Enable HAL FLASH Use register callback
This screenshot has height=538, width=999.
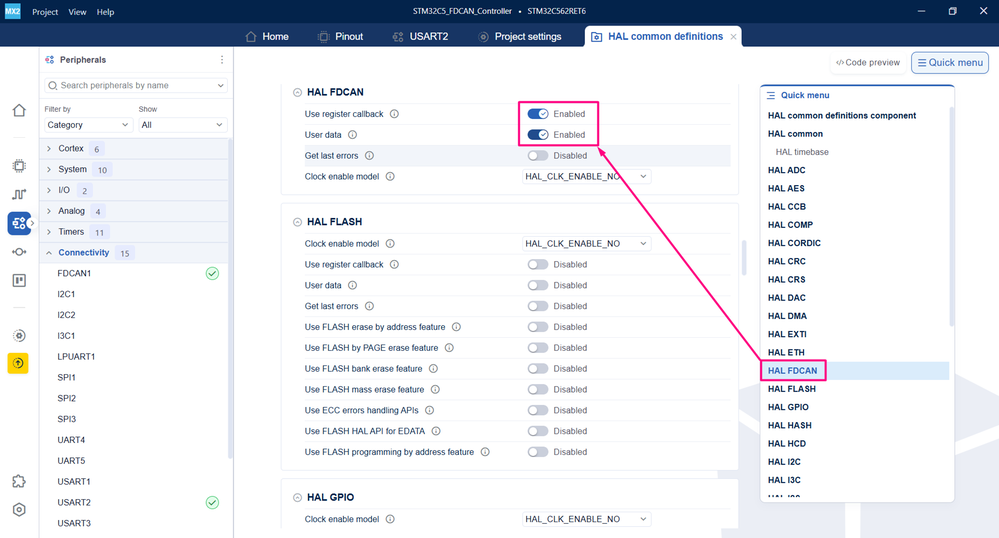pos(538,265)
